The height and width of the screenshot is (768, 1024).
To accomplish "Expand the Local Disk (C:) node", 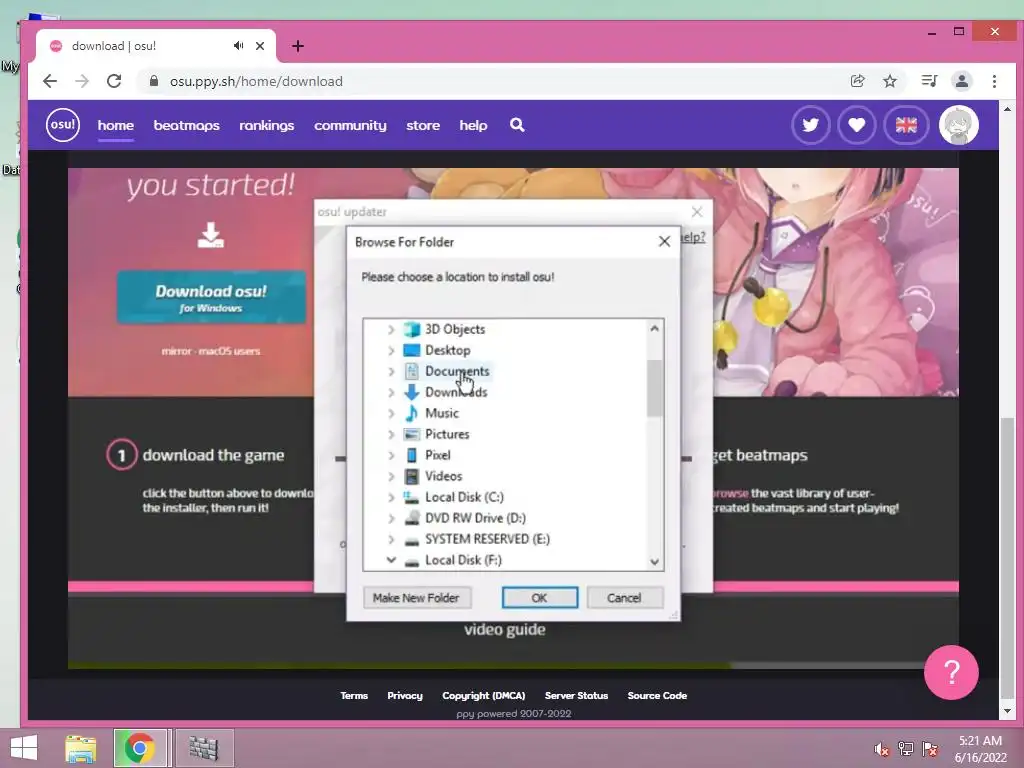I will pos(391,498).
